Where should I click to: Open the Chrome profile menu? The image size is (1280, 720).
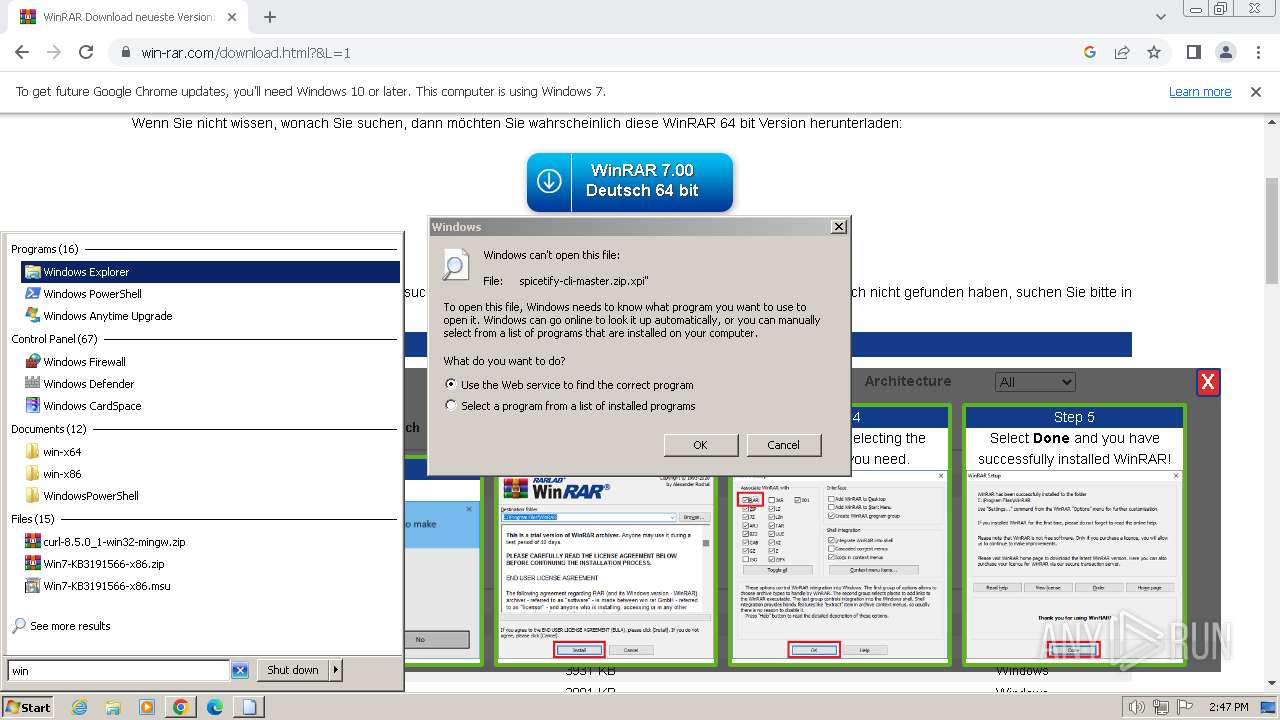pyautogui.click(x=1225, y=52)
